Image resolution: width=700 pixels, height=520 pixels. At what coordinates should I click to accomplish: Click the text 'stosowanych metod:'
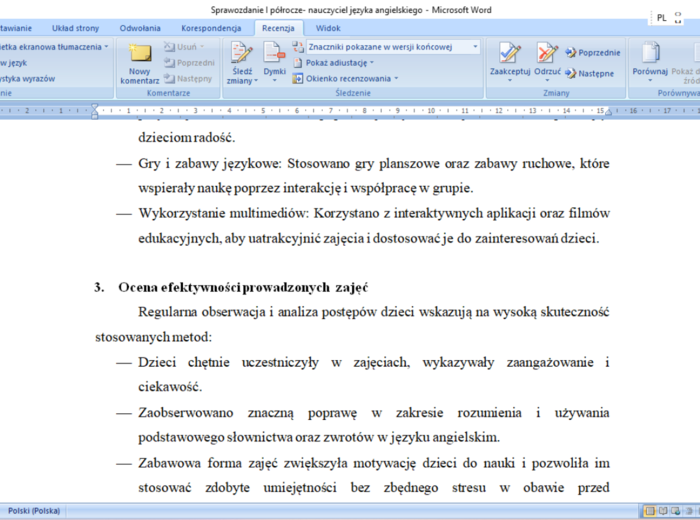(154, 337)
